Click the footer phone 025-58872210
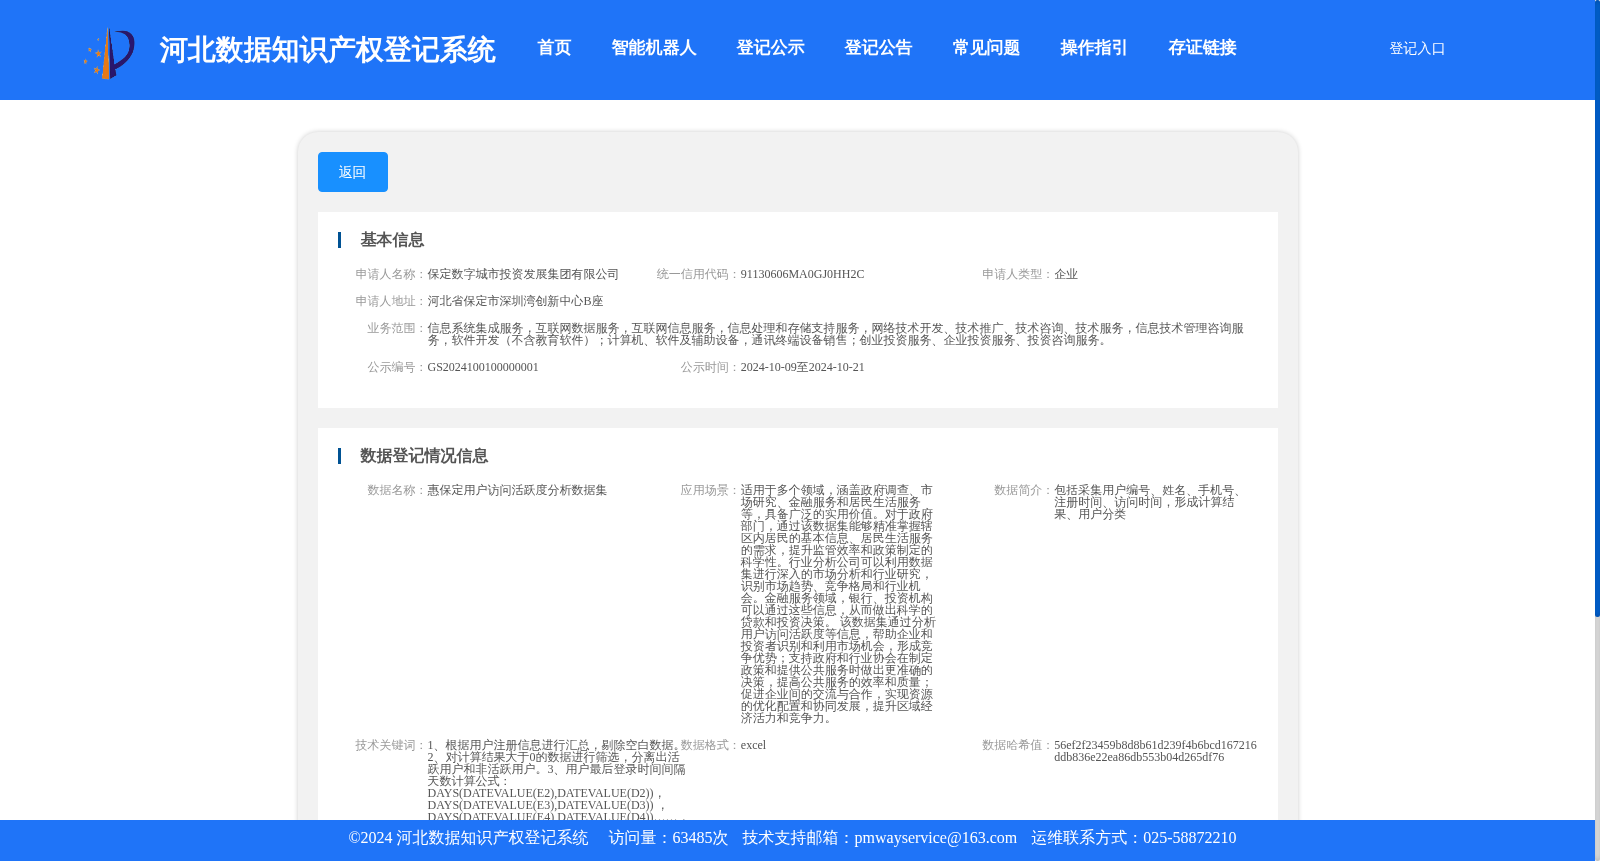This screenshot has width=1600, height=861. pos(1189,838)
